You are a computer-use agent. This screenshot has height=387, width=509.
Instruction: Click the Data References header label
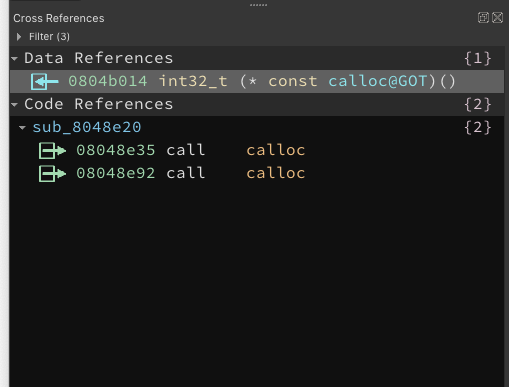point(99,58)
